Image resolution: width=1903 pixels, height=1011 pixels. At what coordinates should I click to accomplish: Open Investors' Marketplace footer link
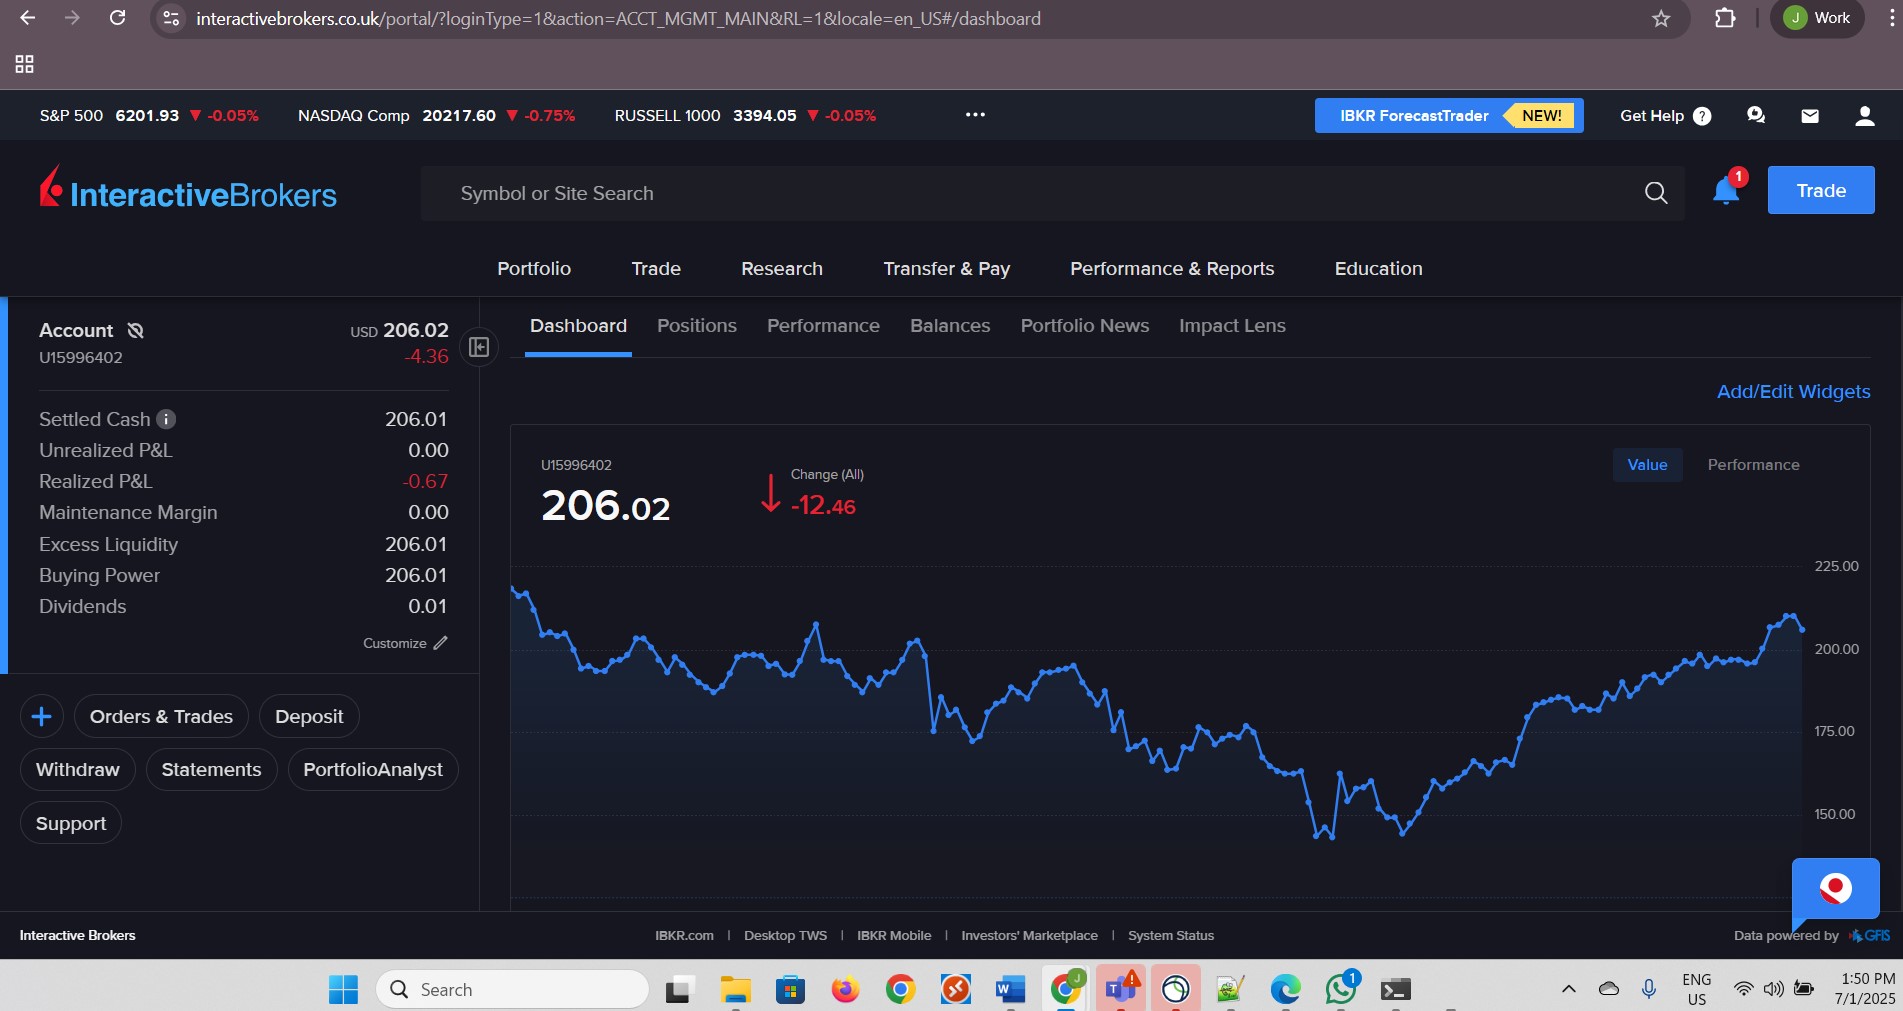[1029, 935]
